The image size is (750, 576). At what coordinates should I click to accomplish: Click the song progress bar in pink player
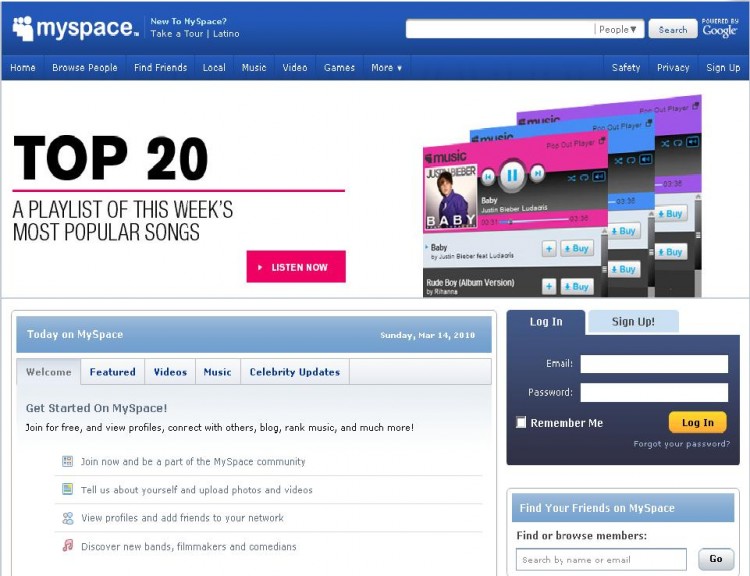click(536, 221)
